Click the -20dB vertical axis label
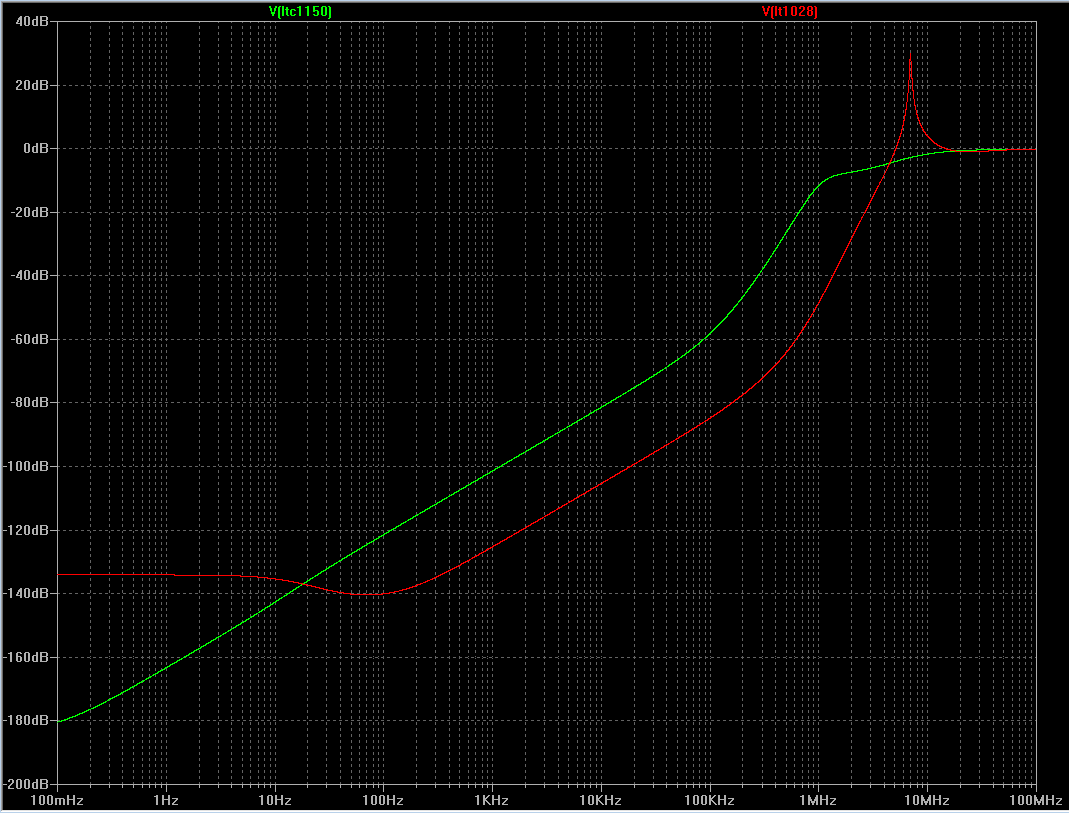Viewport: 1069px width, 813px height. (x=29, y=212)
